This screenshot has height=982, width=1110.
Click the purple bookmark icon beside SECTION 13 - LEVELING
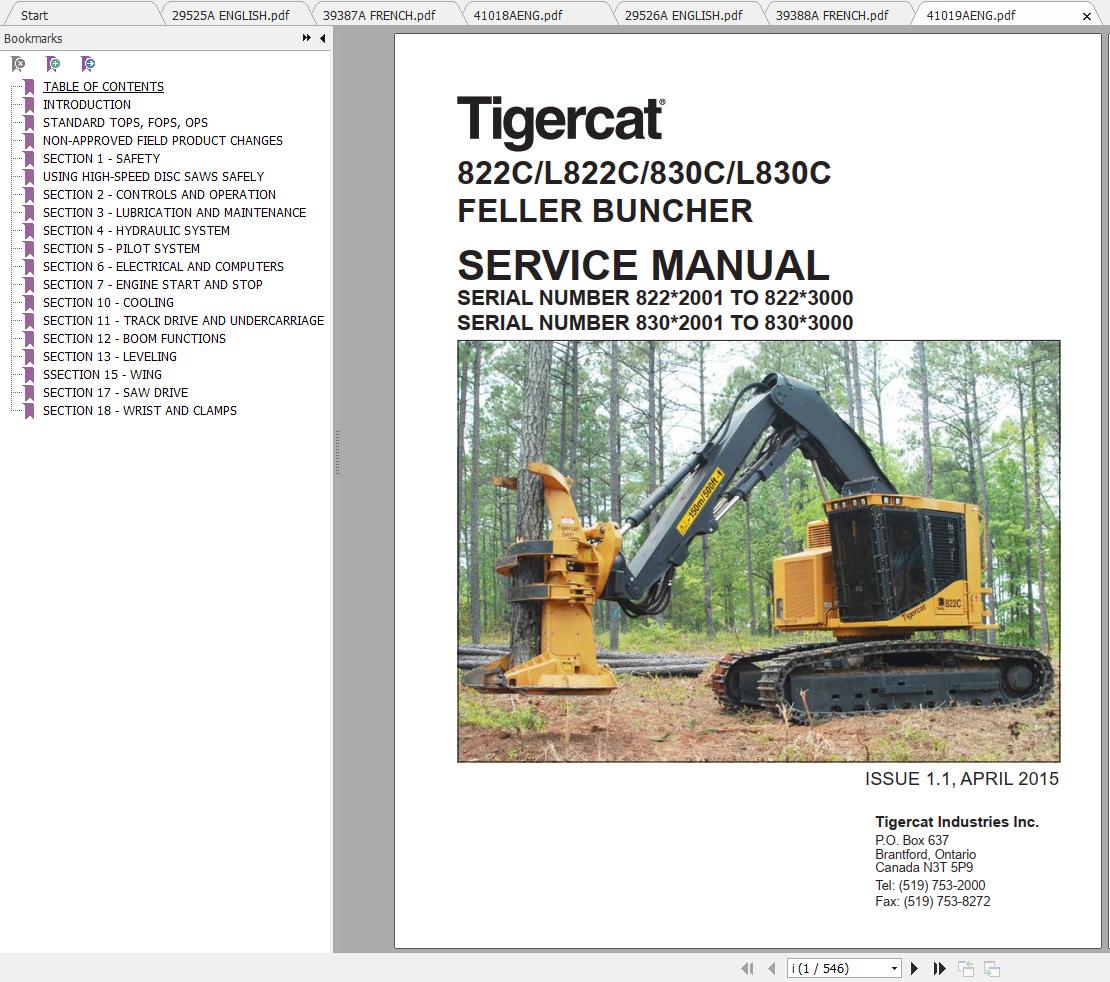click(29, 357)
